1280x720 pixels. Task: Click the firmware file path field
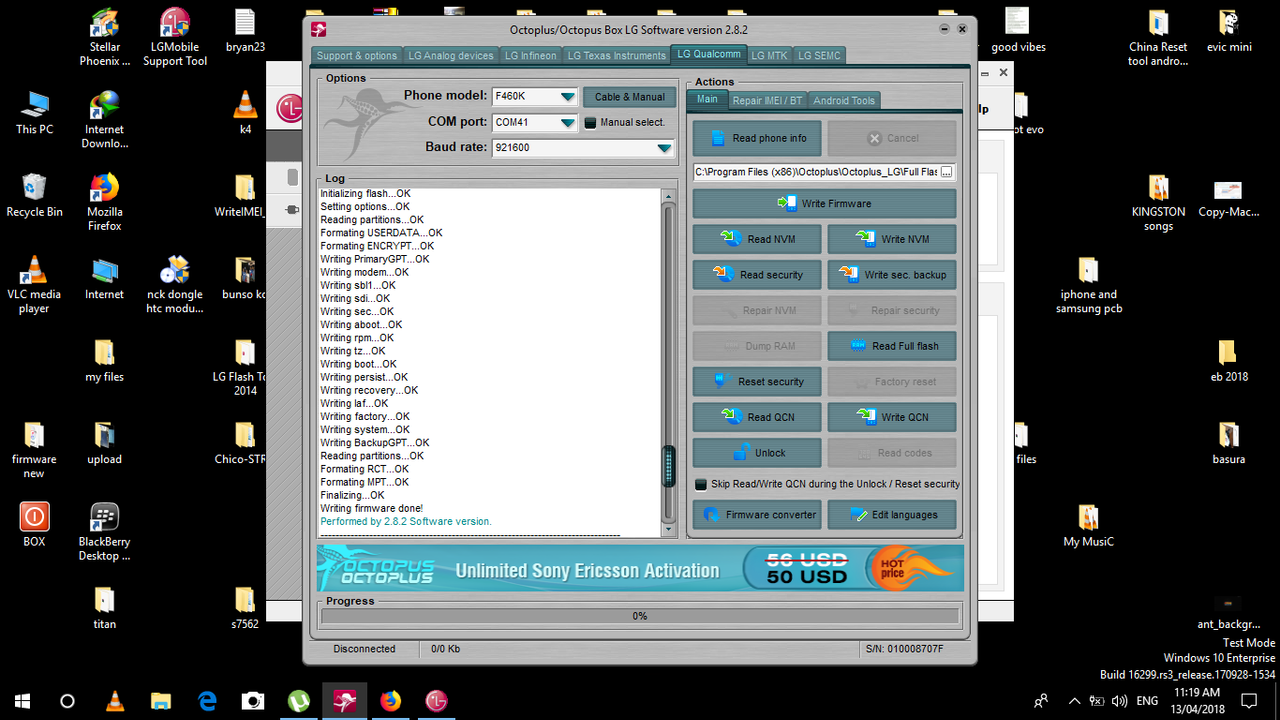coord(816,172)
